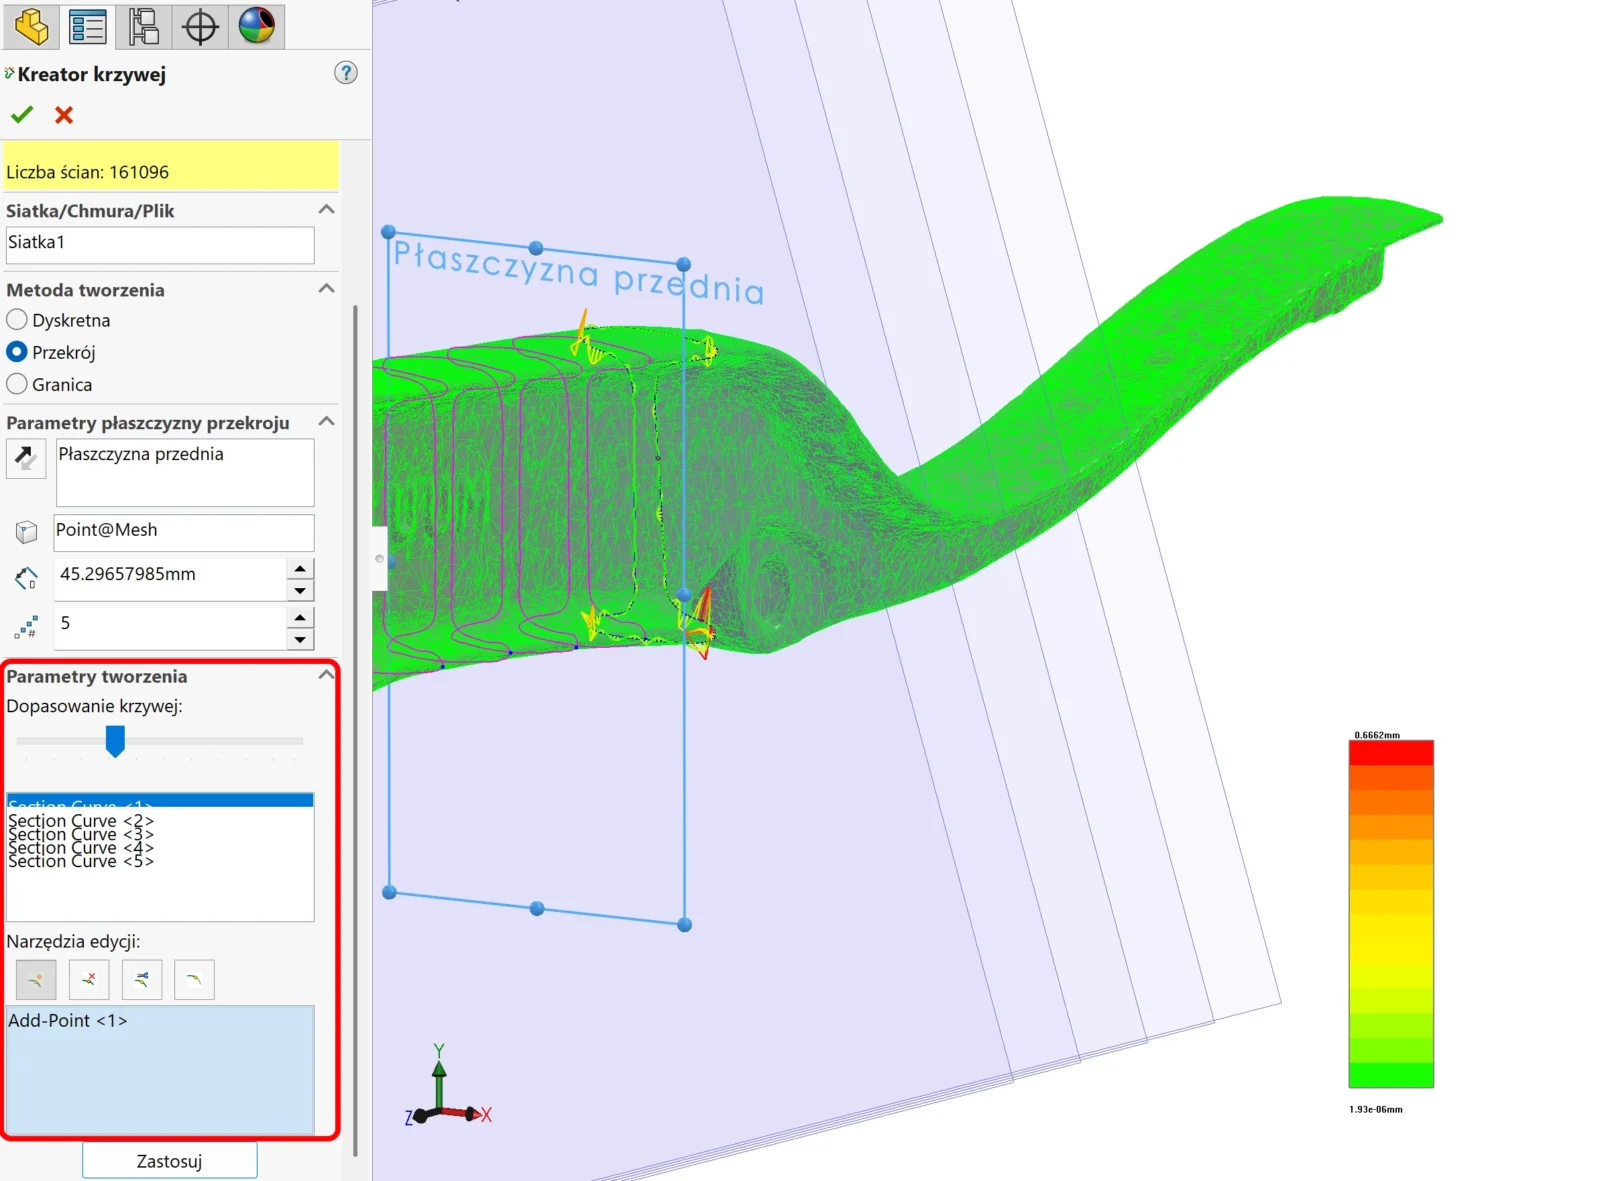The image size is (1600, 1181).
Task: Open the DisplayManager color sphere tab
Action: tap(257, 26)
